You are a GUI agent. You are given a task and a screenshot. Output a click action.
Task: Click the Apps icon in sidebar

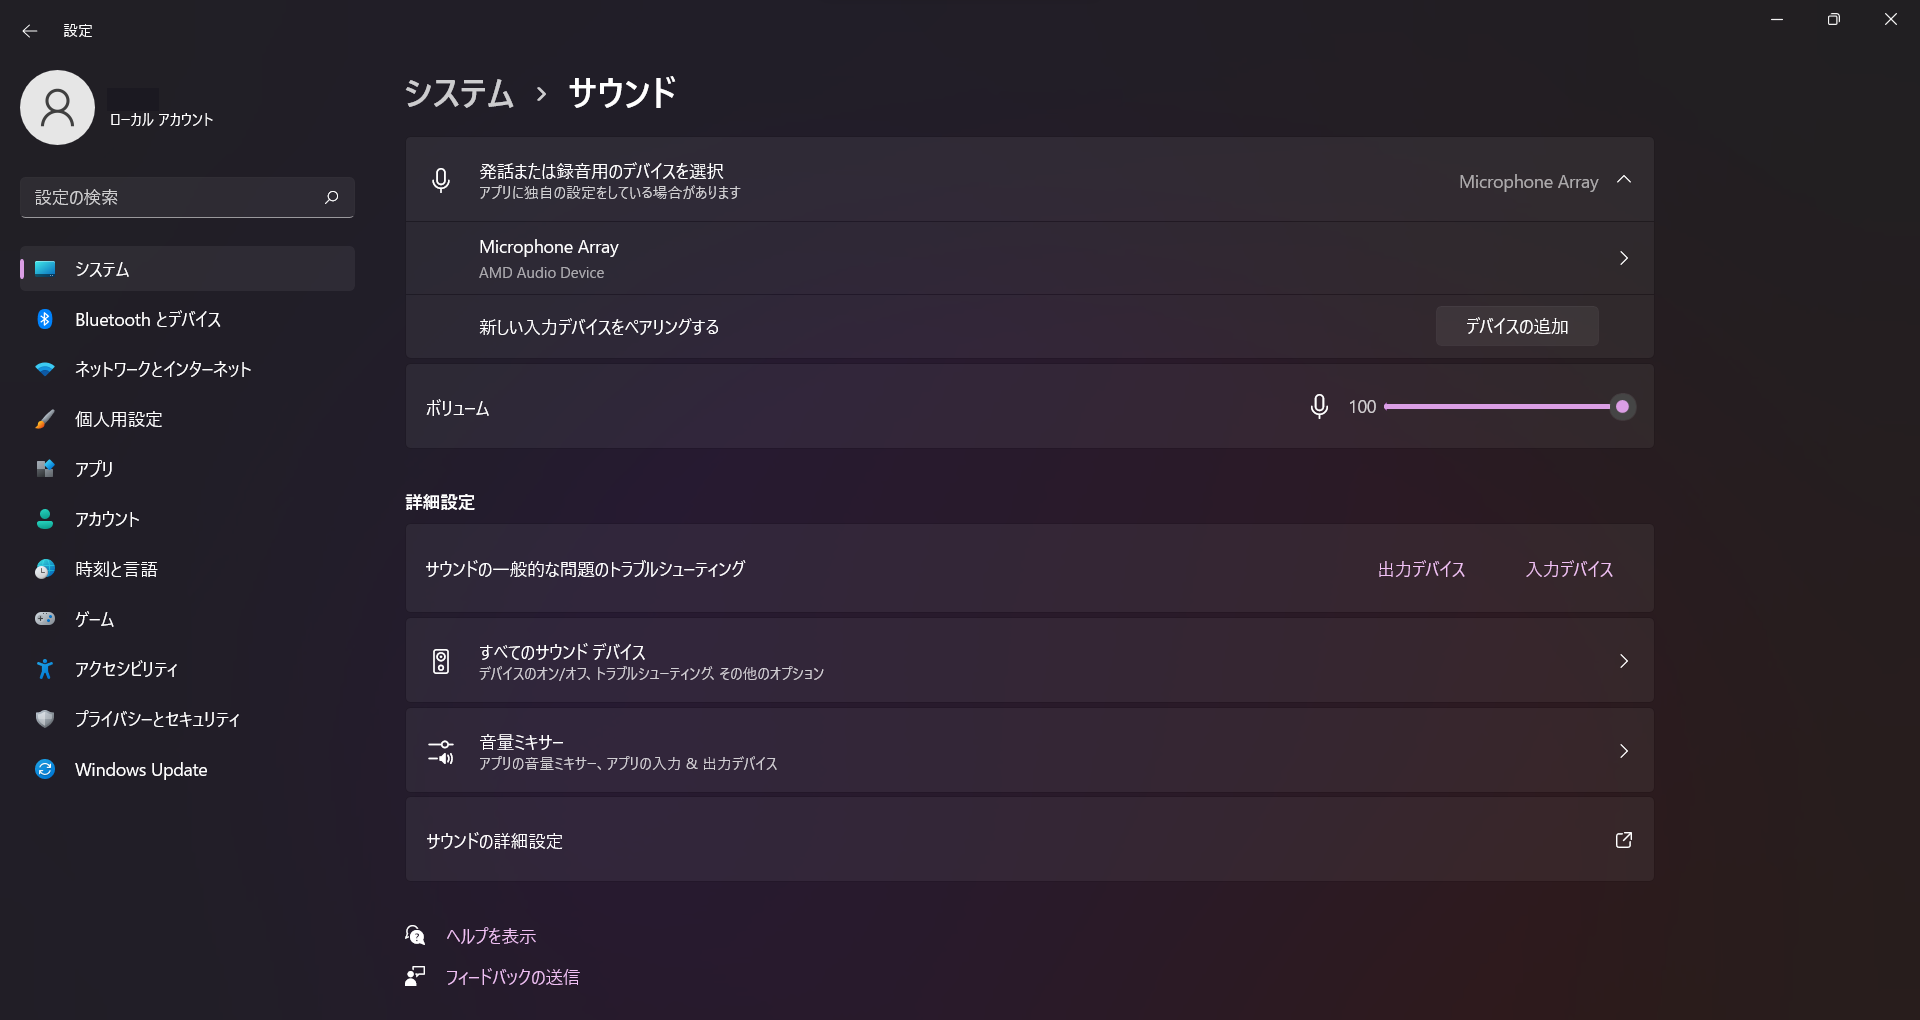[45, 468]
